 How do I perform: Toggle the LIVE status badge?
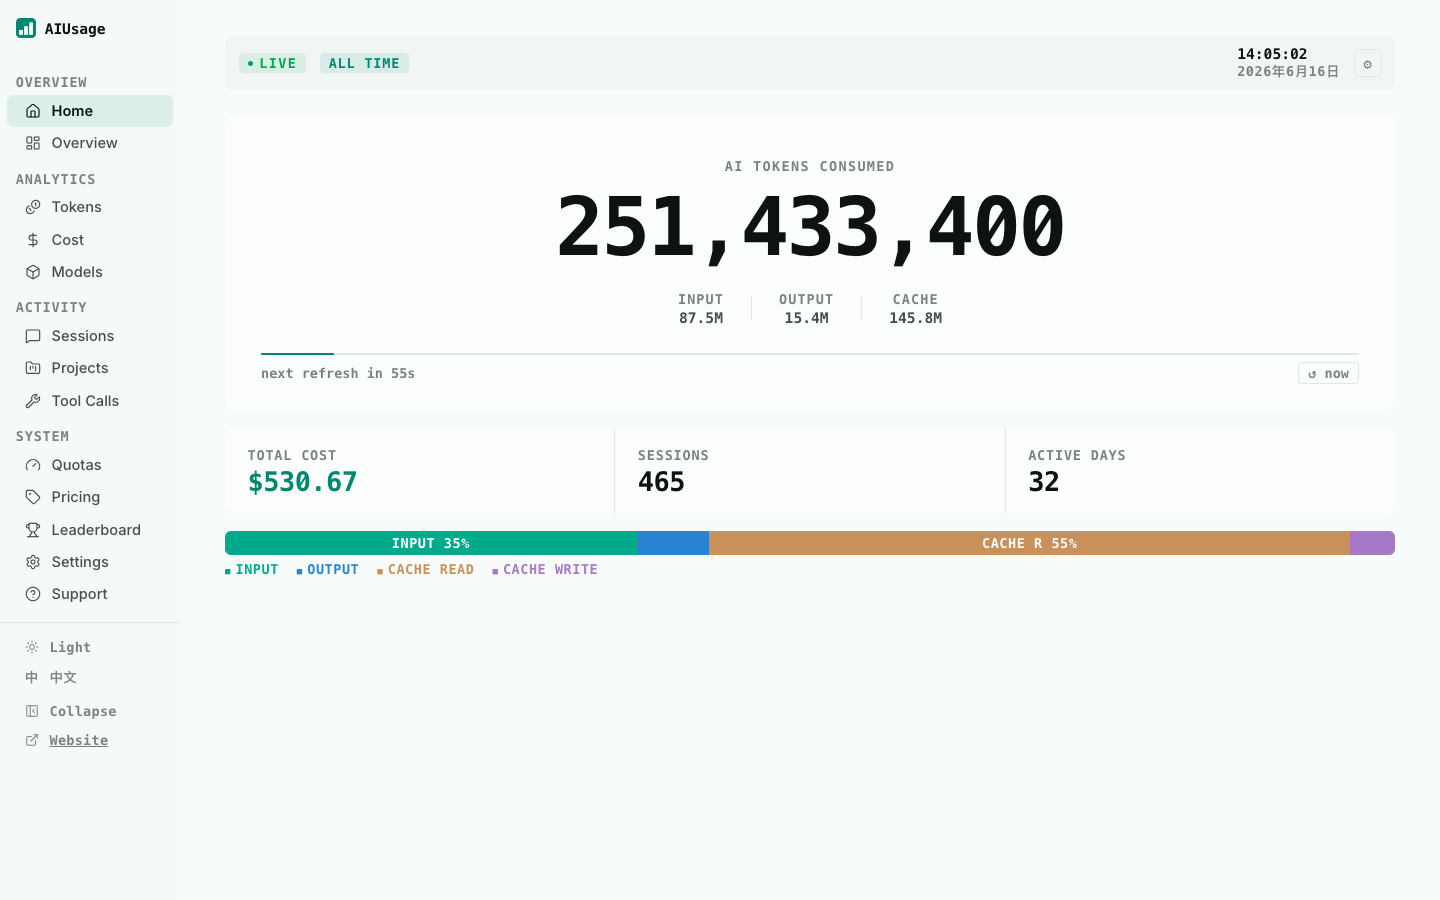272,63
